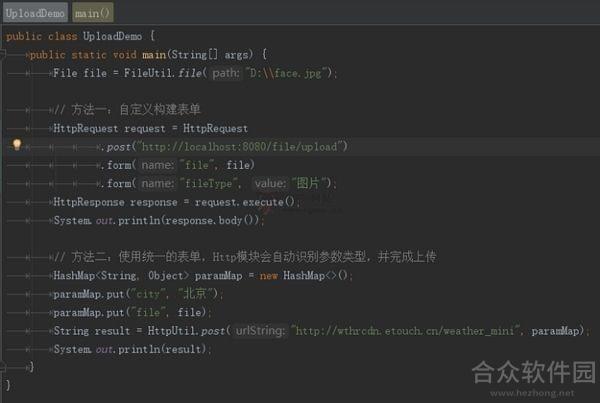Image resolution: width=600 pixels, height=403 pixels.
Task: Click the wthrcdn.etouch.cn weather_mini URL string
Action: tap(407, 331)
